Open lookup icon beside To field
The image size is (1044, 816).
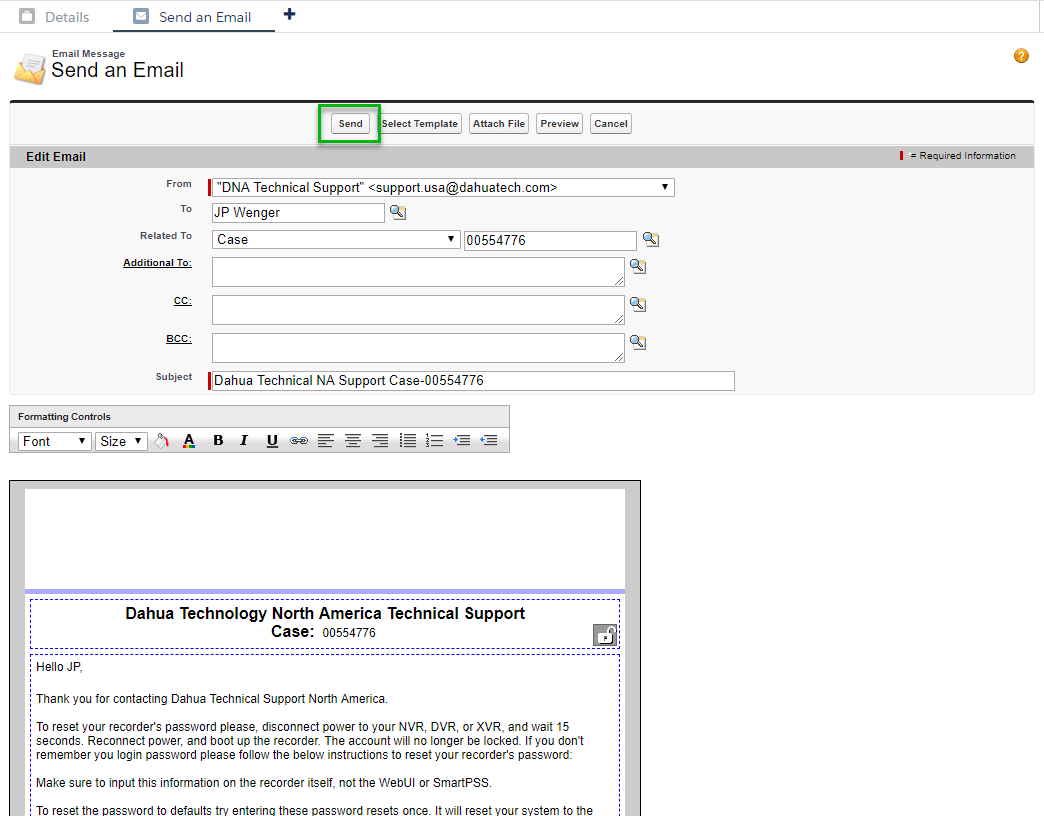click(397, 212)
